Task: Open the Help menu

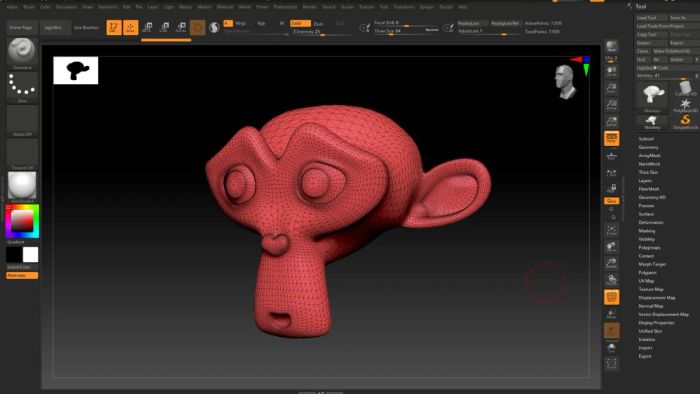Action: 463,7
